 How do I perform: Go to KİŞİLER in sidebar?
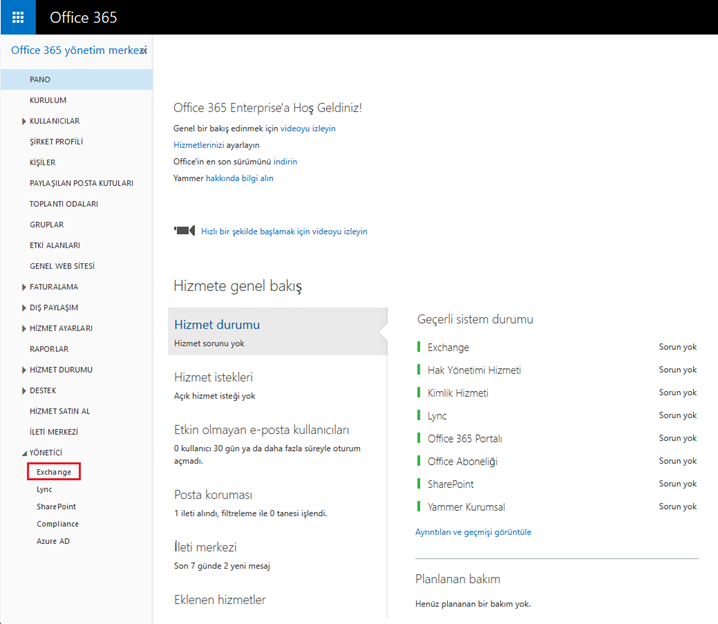(43, 163)
